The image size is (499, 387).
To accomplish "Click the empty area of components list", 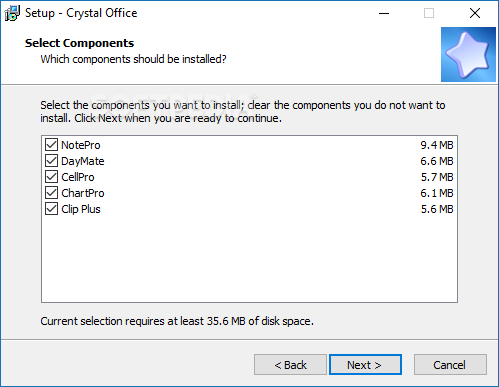I will pyautogui.click(x=249, y=258).
